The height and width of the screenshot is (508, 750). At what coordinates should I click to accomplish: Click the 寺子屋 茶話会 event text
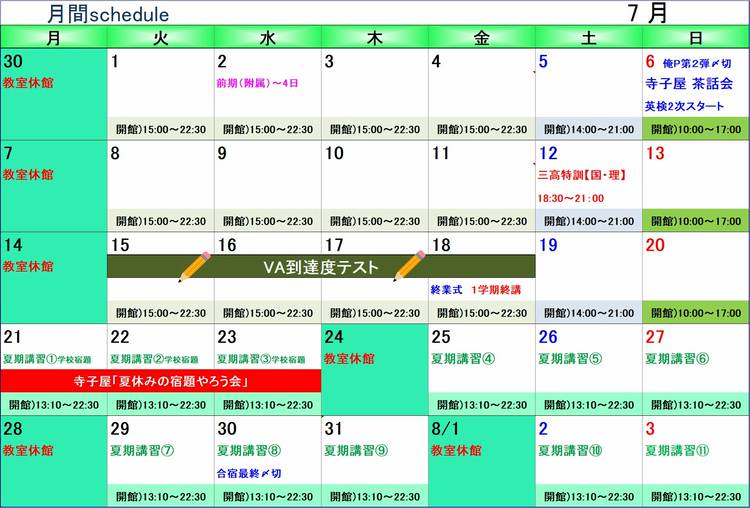689,84
